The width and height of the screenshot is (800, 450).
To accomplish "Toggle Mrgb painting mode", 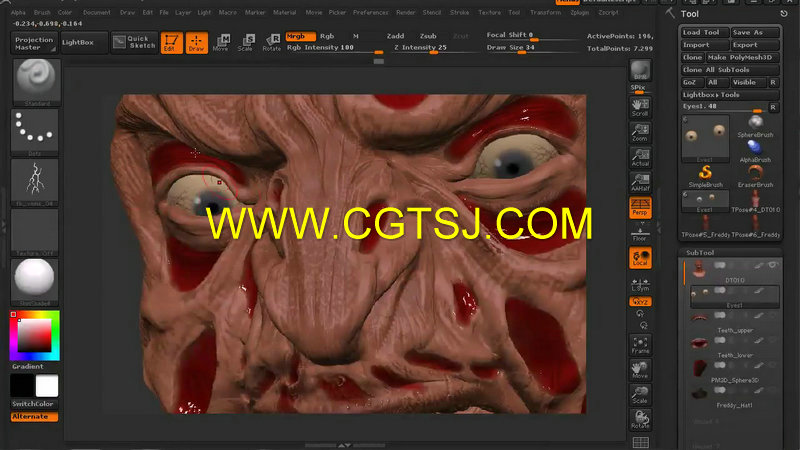I will [x=300, y=36].
